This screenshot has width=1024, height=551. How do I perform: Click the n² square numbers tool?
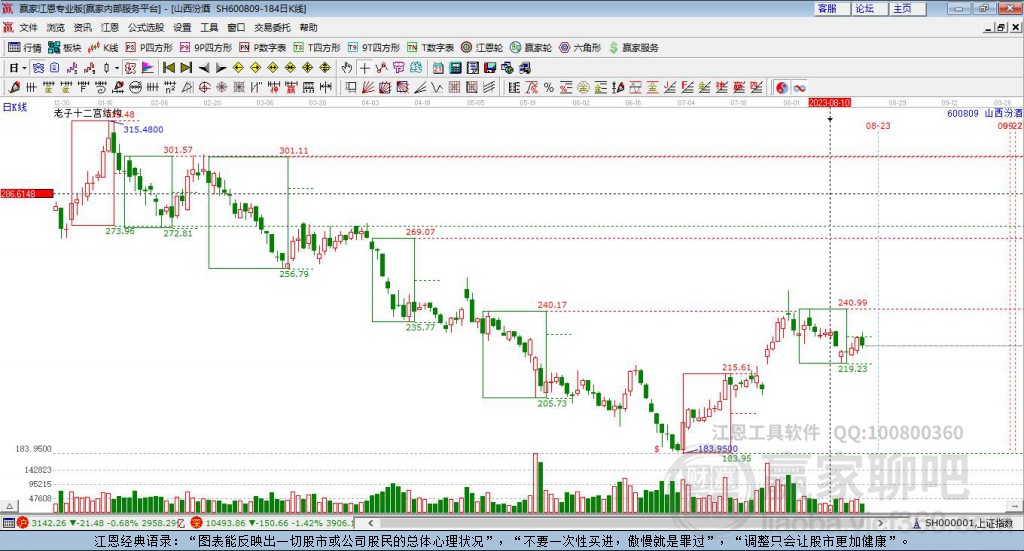[170, 87]
